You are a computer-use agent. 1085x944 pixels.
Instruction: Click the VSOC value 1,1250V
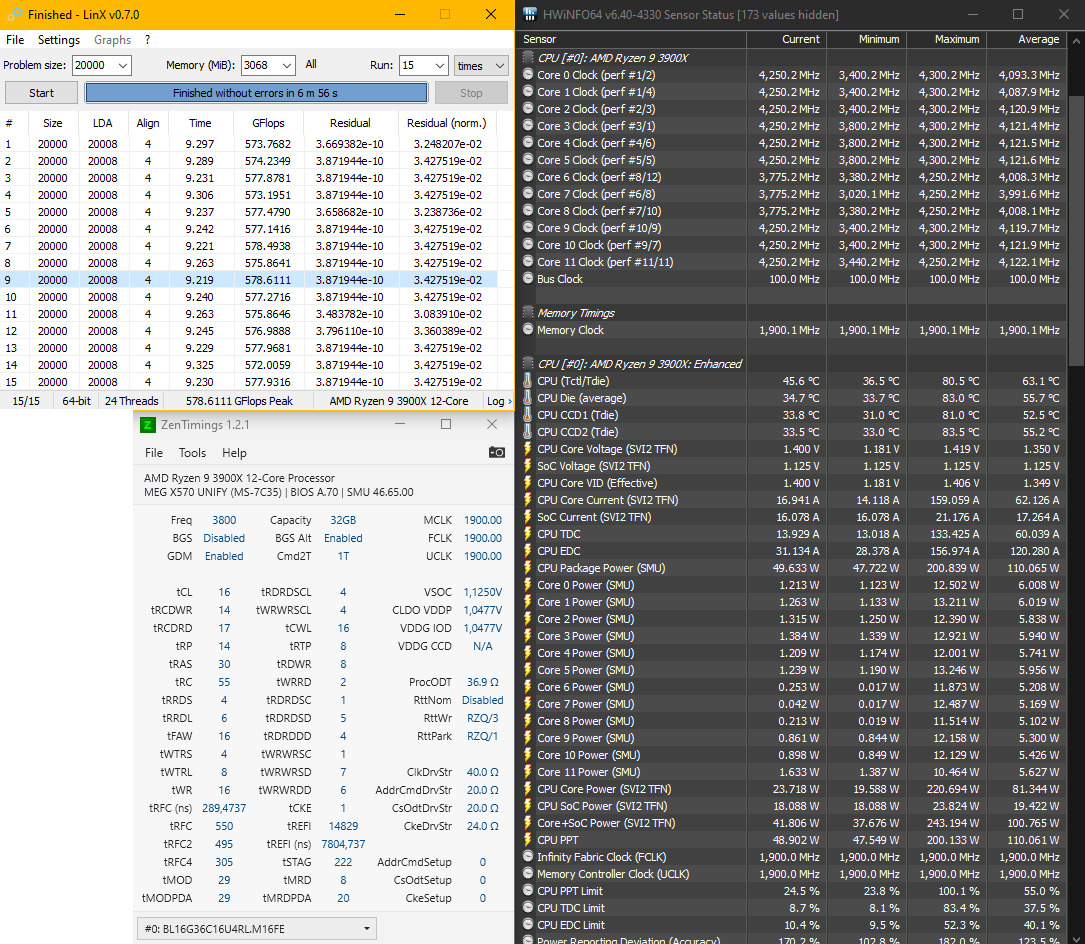point(482,592)
